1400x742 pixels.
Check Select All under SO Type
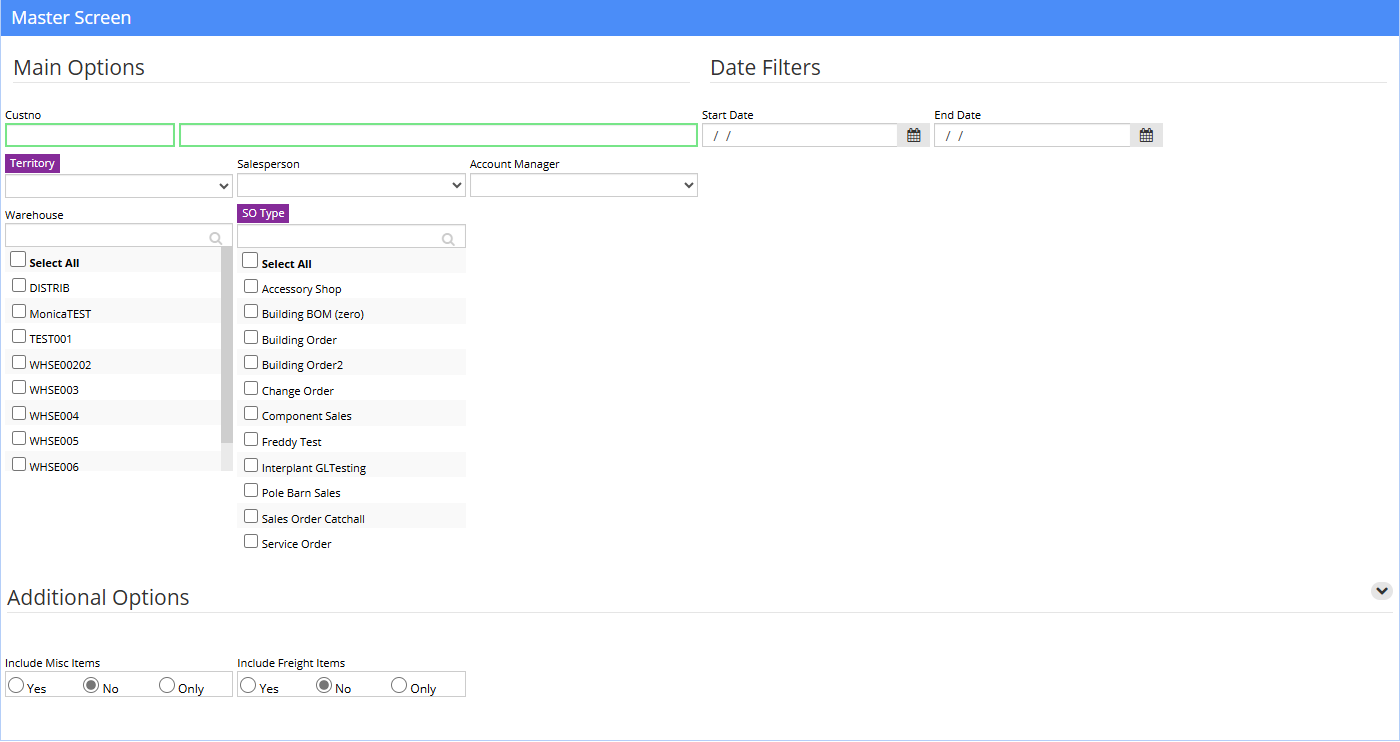point(250,261)
